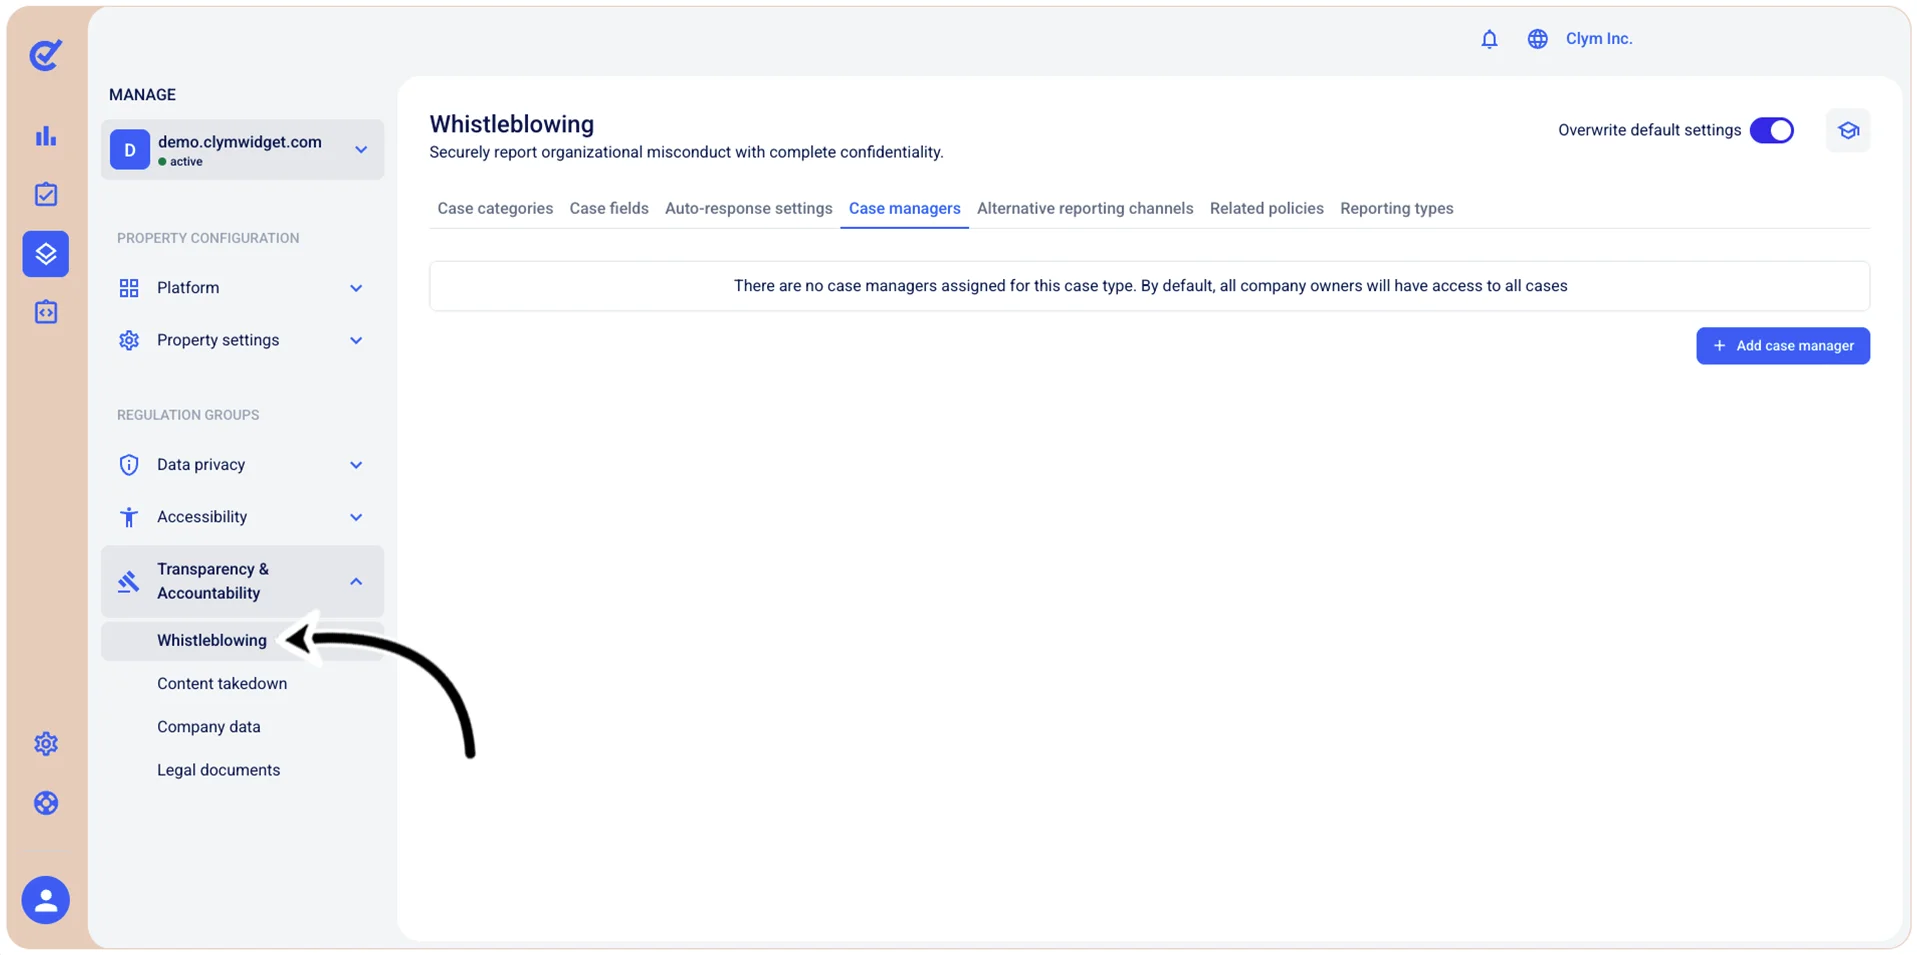Click the 'Overwrite default settings' label
Image resolution: width=1917 pixels, height=955 pixels.
[x=1650, y=130]
